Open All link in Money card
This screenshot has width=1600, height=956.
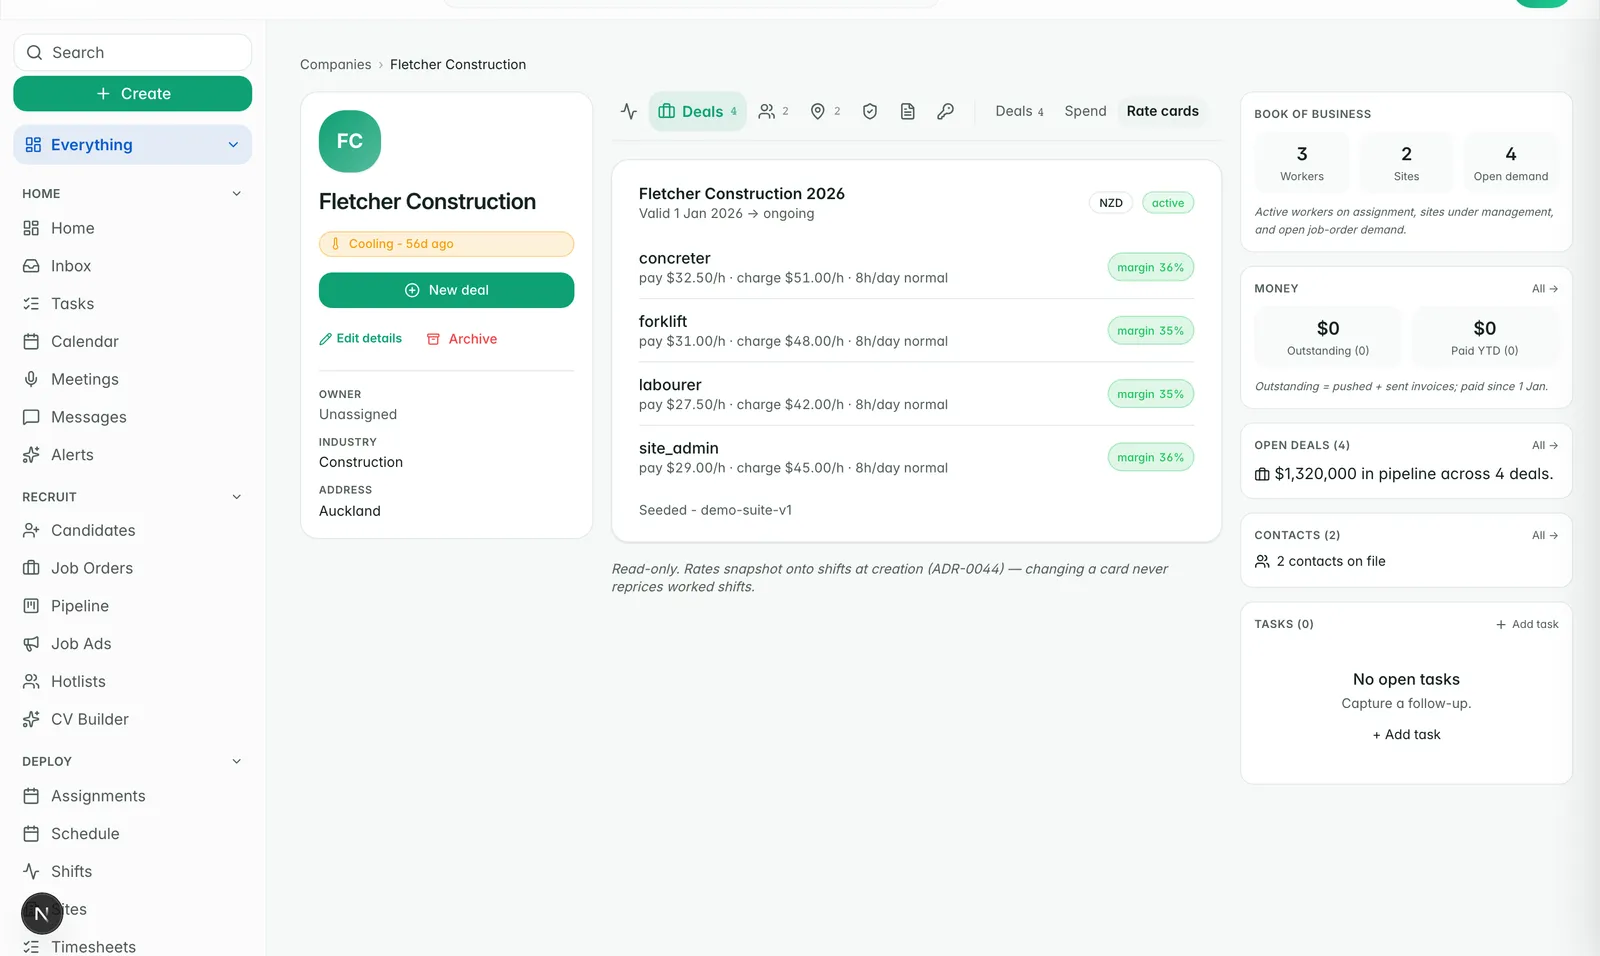(1544, 289)
